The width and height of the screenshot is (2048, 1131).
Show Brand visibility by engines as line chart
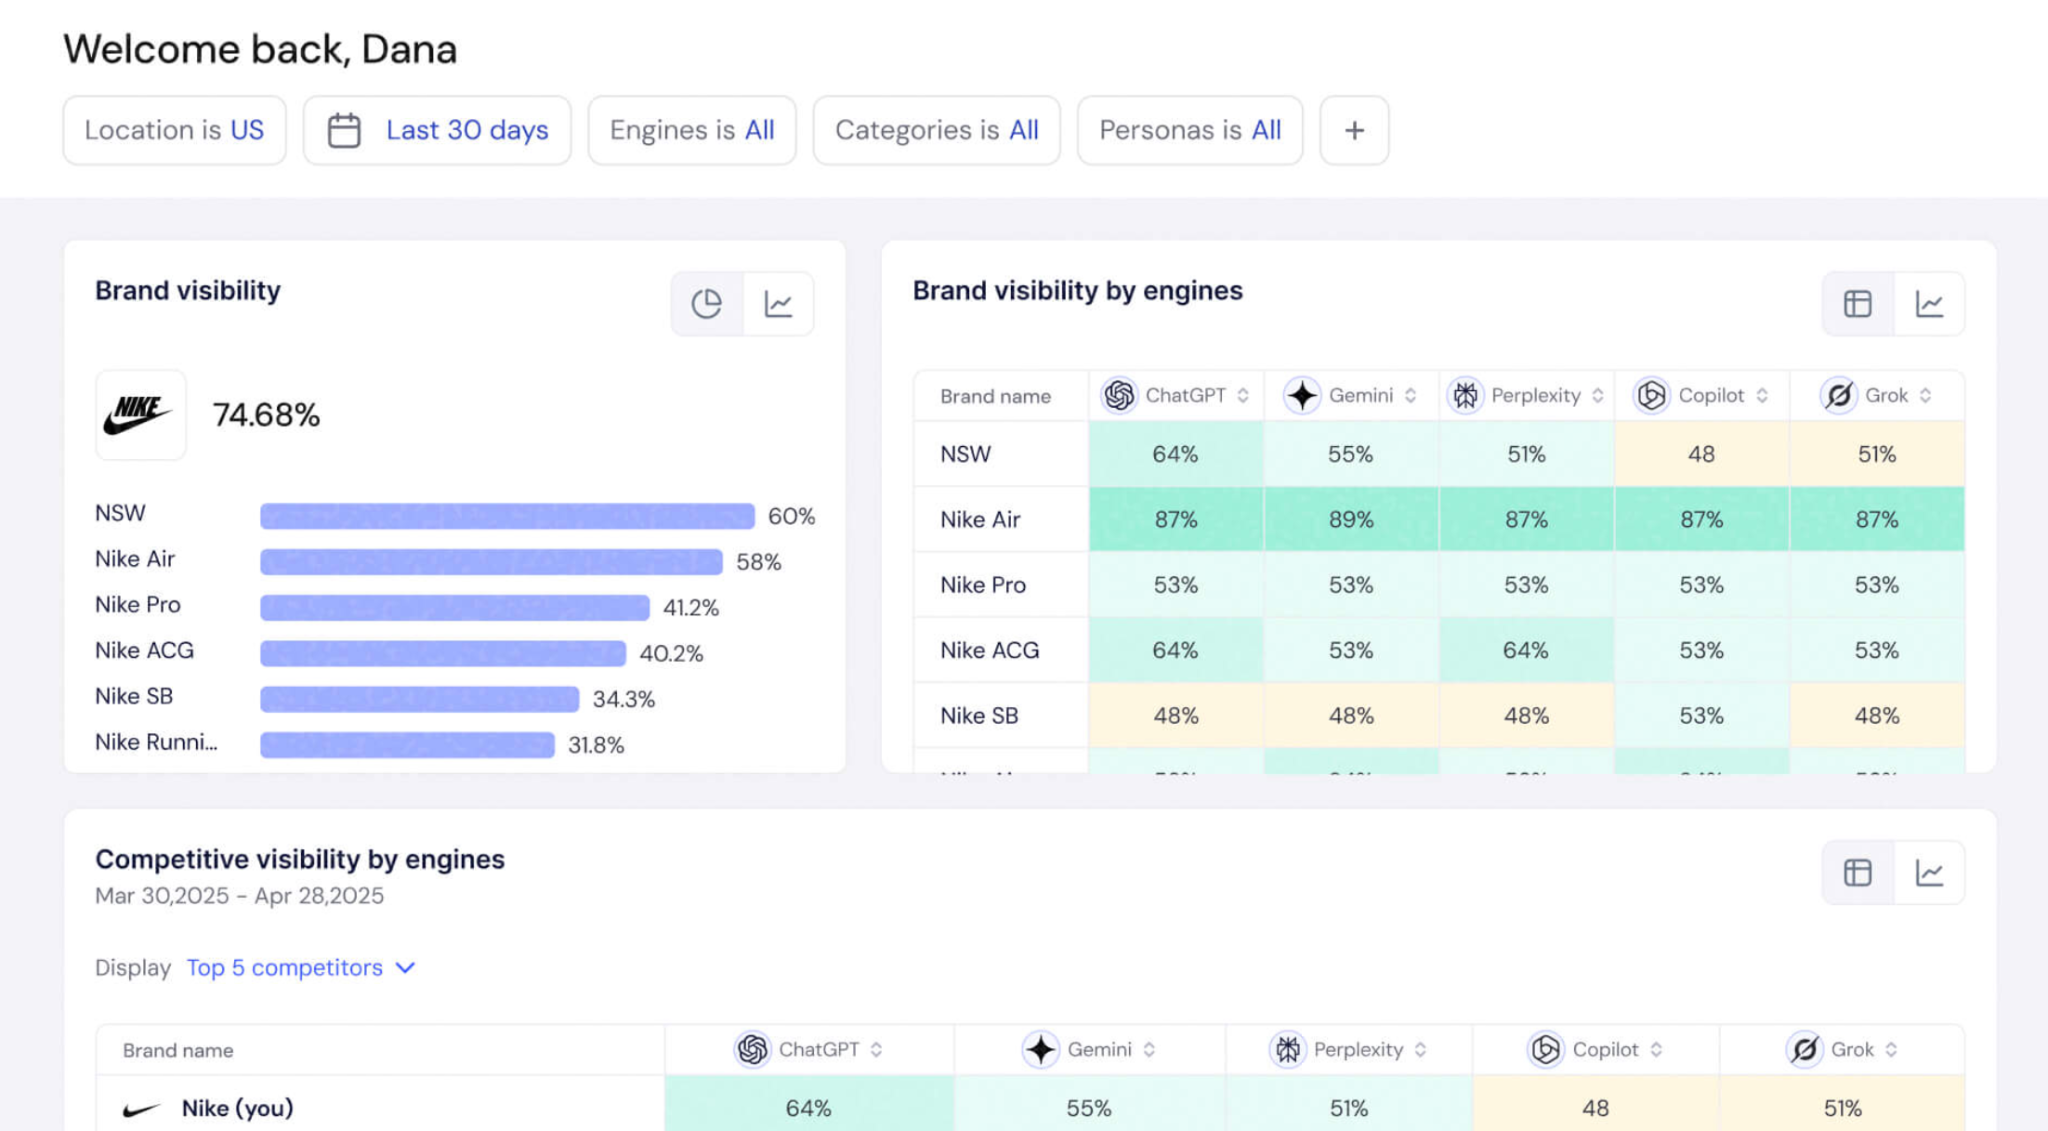pyautogui.click(x=1929, y=304)
